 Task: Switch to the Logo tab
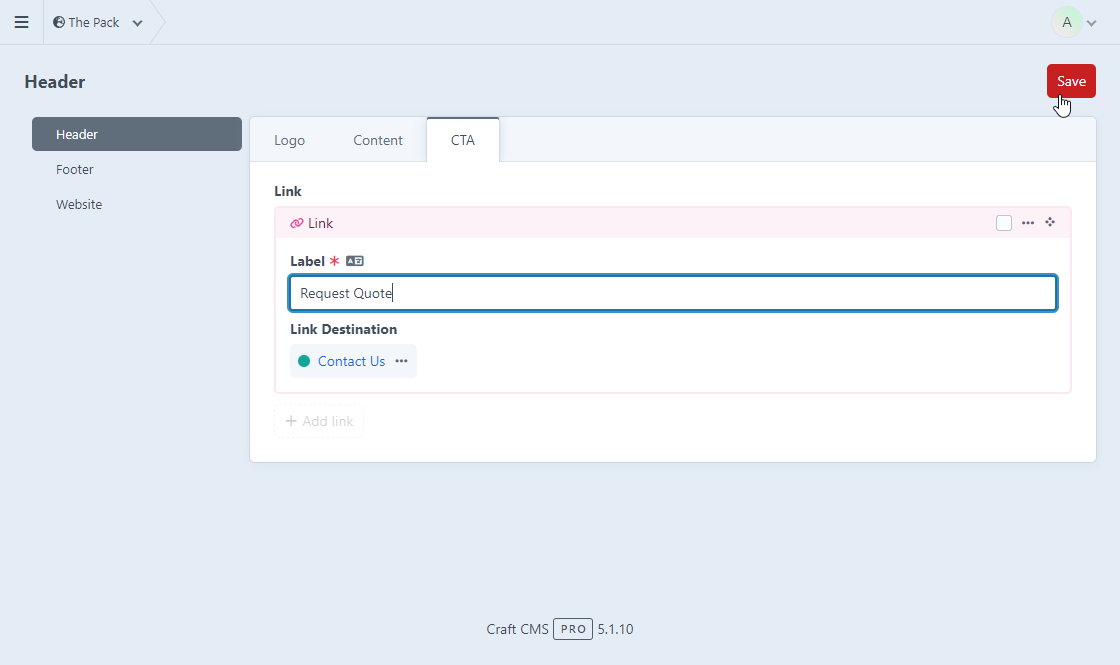pos(289,140)
